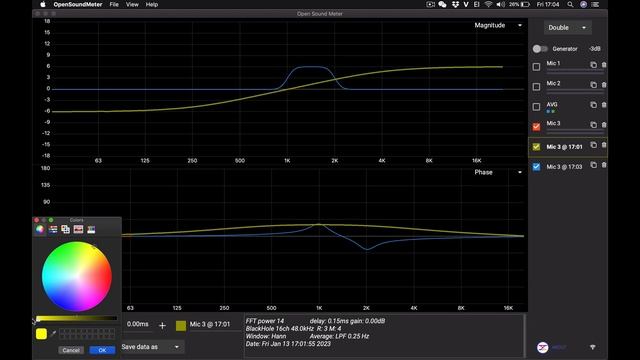Click the plus icon beside 0.00ms
Screen dimensions: 640x360
coord(162,325)
